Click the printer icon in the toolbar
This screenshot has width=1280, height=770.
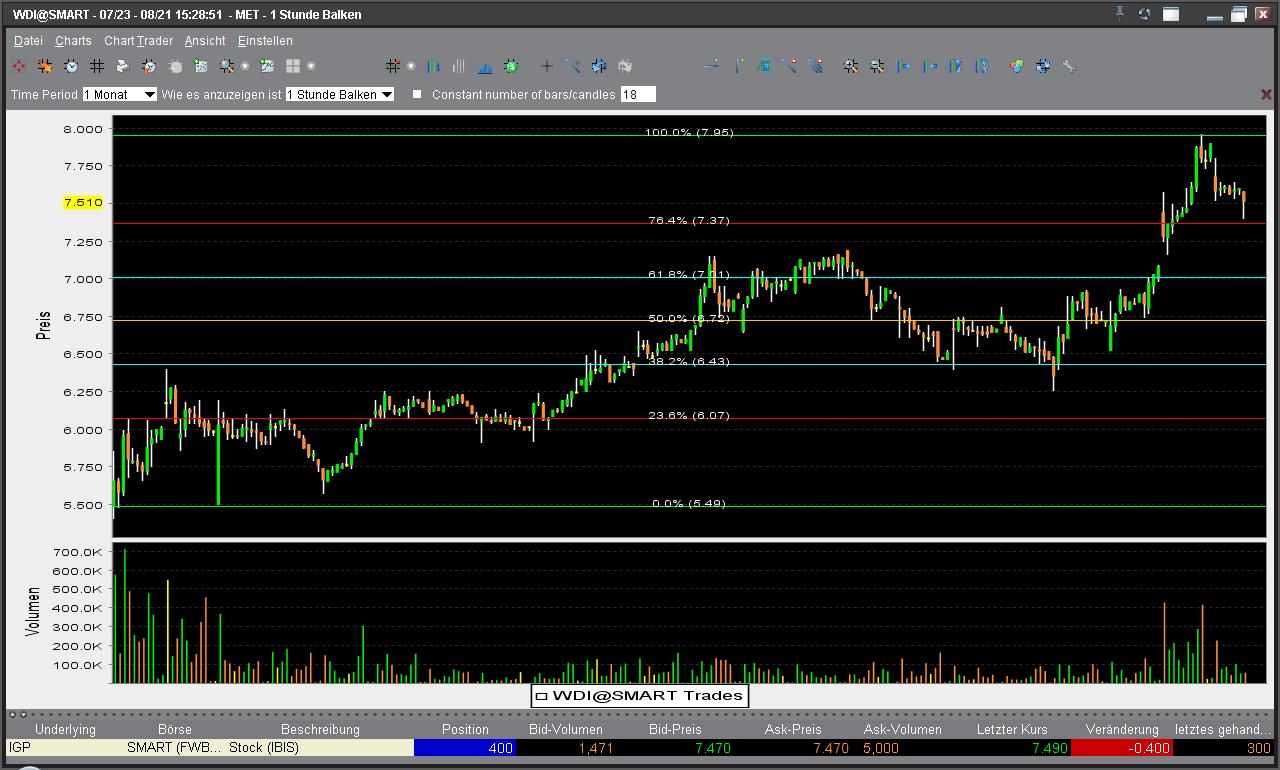123,66
